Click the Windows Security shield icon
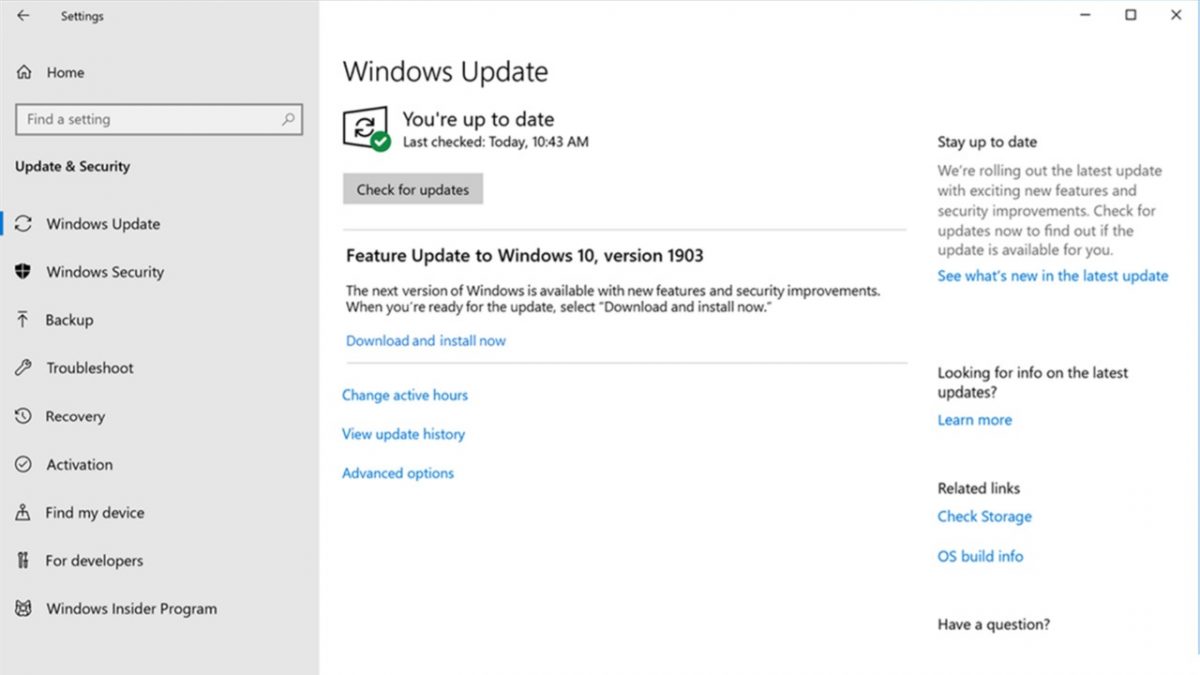The height and width of the screenshot is (675, 1200). click(23, 272)
